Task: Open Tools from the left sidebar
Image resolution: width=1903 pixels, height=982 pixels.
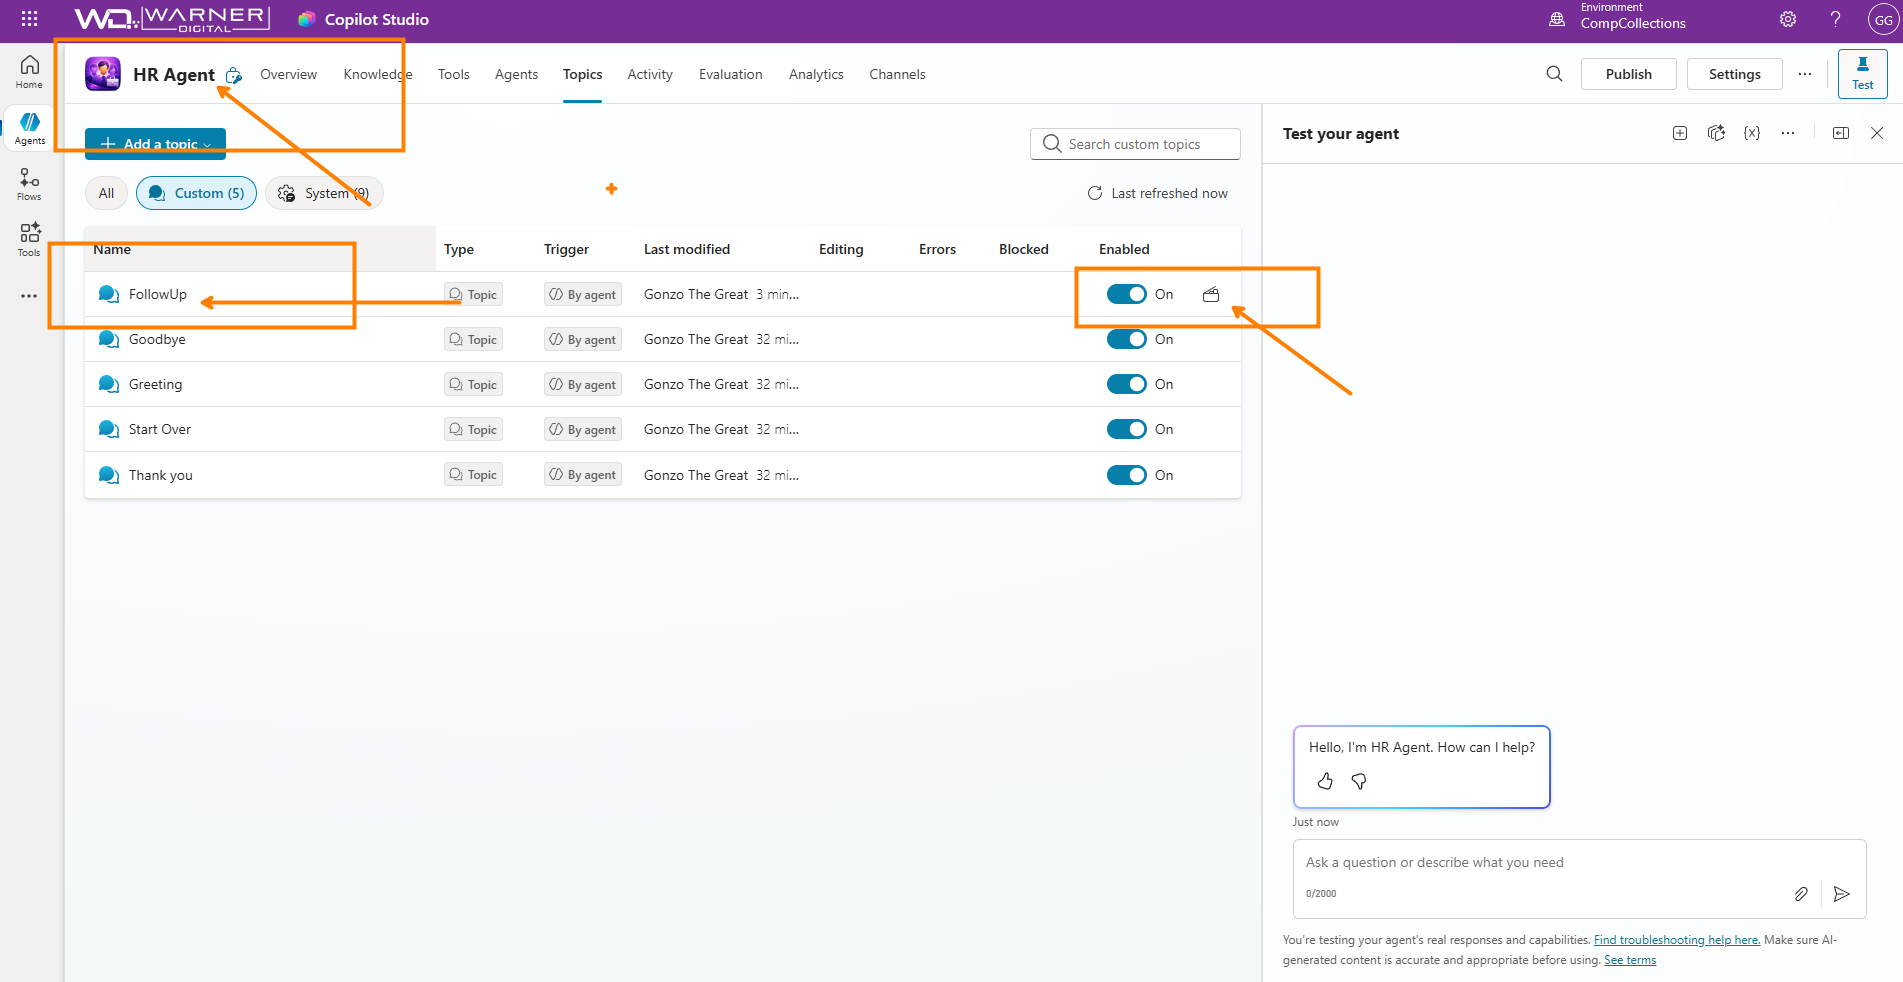Action: click(29, 239)
